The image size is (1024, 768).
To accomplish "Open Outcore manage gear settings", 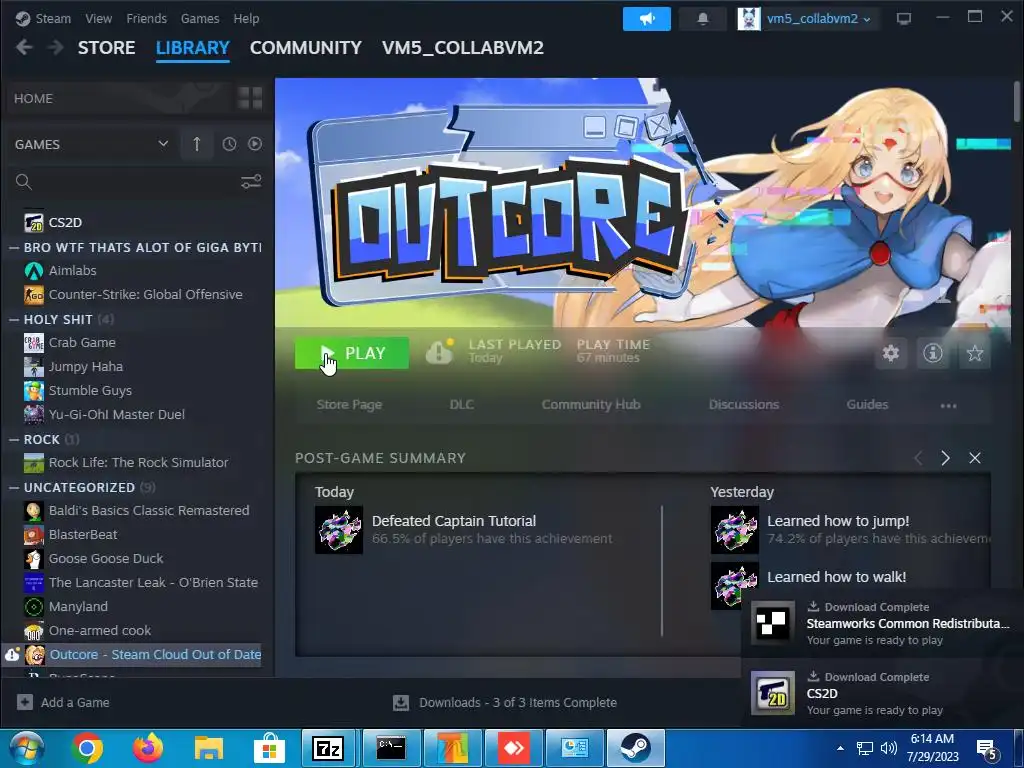I will click(891, 353).
